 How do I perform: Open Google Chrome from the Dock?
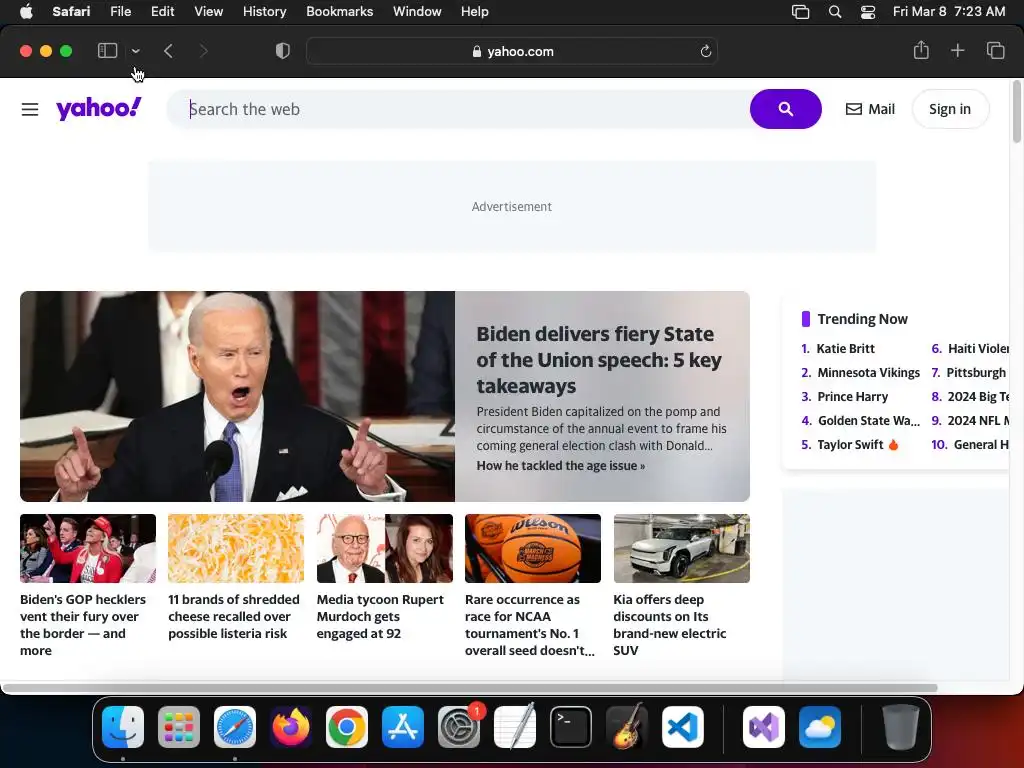point(347,727)
